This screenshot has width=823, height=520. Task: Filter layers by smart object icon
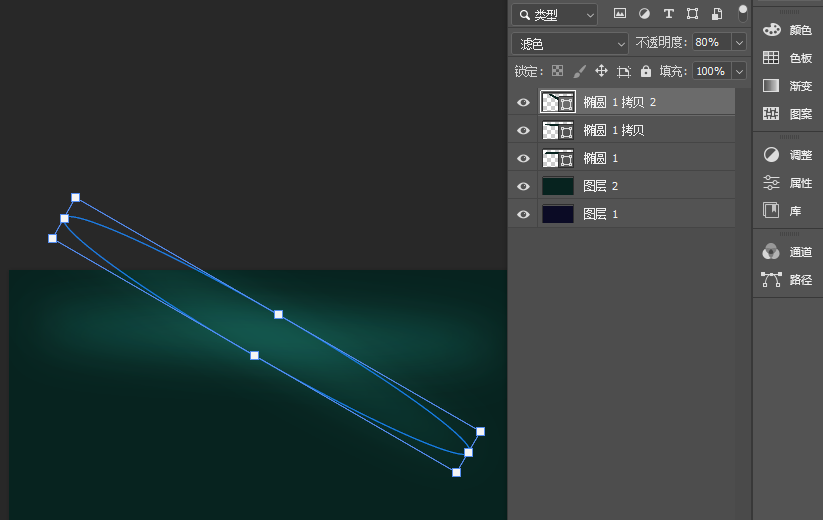716,14
